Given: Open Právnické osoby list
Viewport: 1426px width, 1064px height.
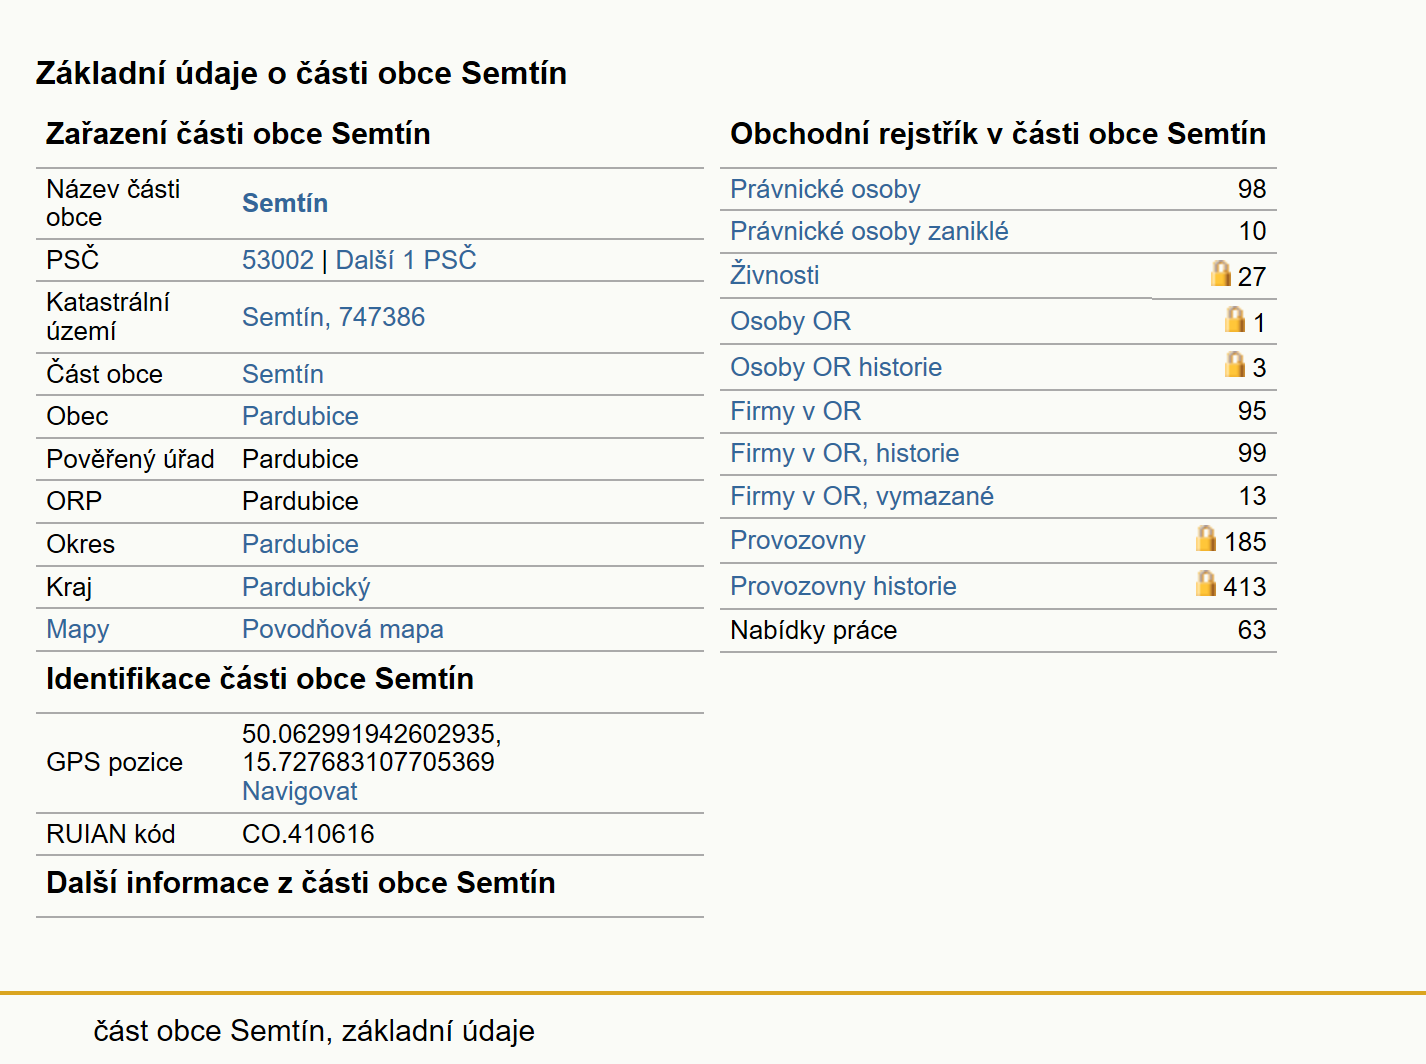Looking at the screenshot, I should (825, 189).
